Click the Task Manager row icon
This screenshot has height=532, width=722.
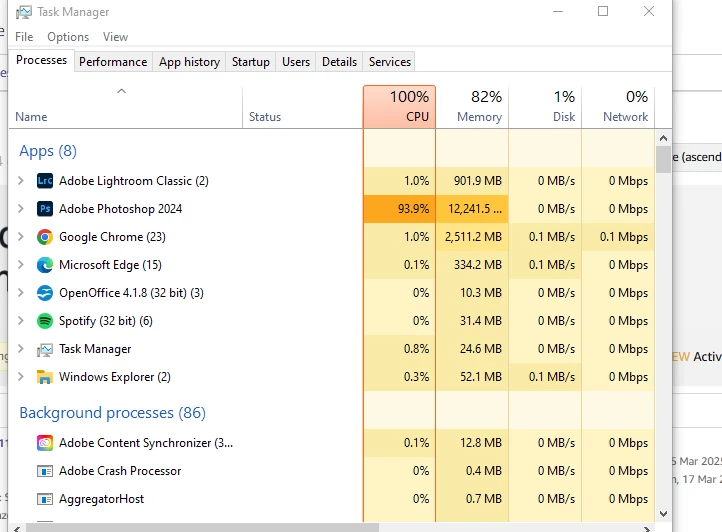coord(45,350)
